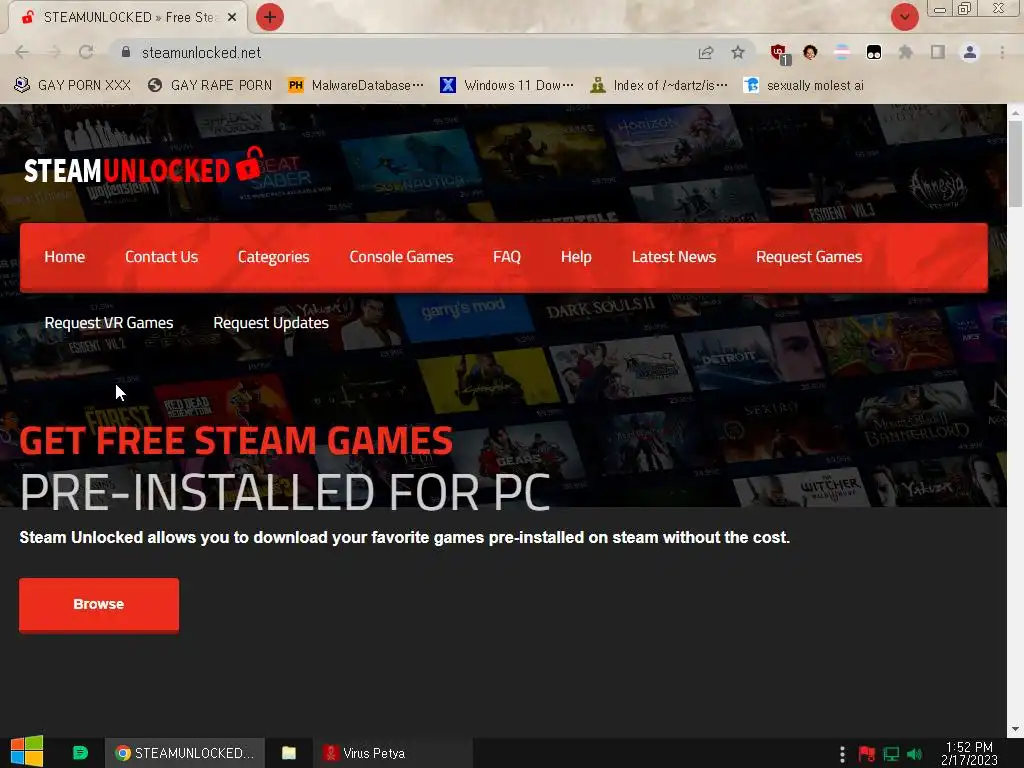1024x768 pixels.
Task: Open the Chrome profile avatar
Action: [x=970, y=52]
